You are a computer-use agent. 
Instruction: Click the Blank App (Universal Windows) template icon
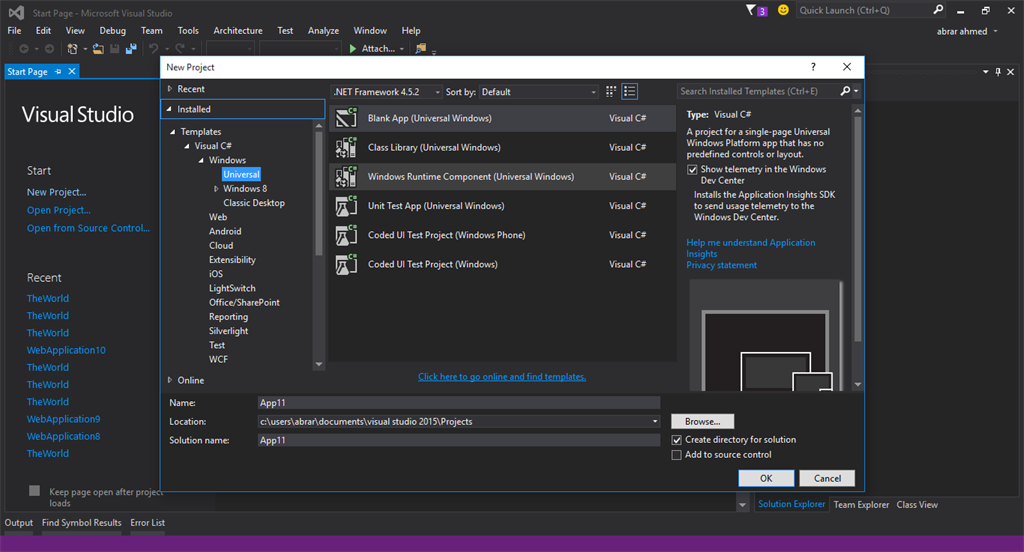coord(346,118)
